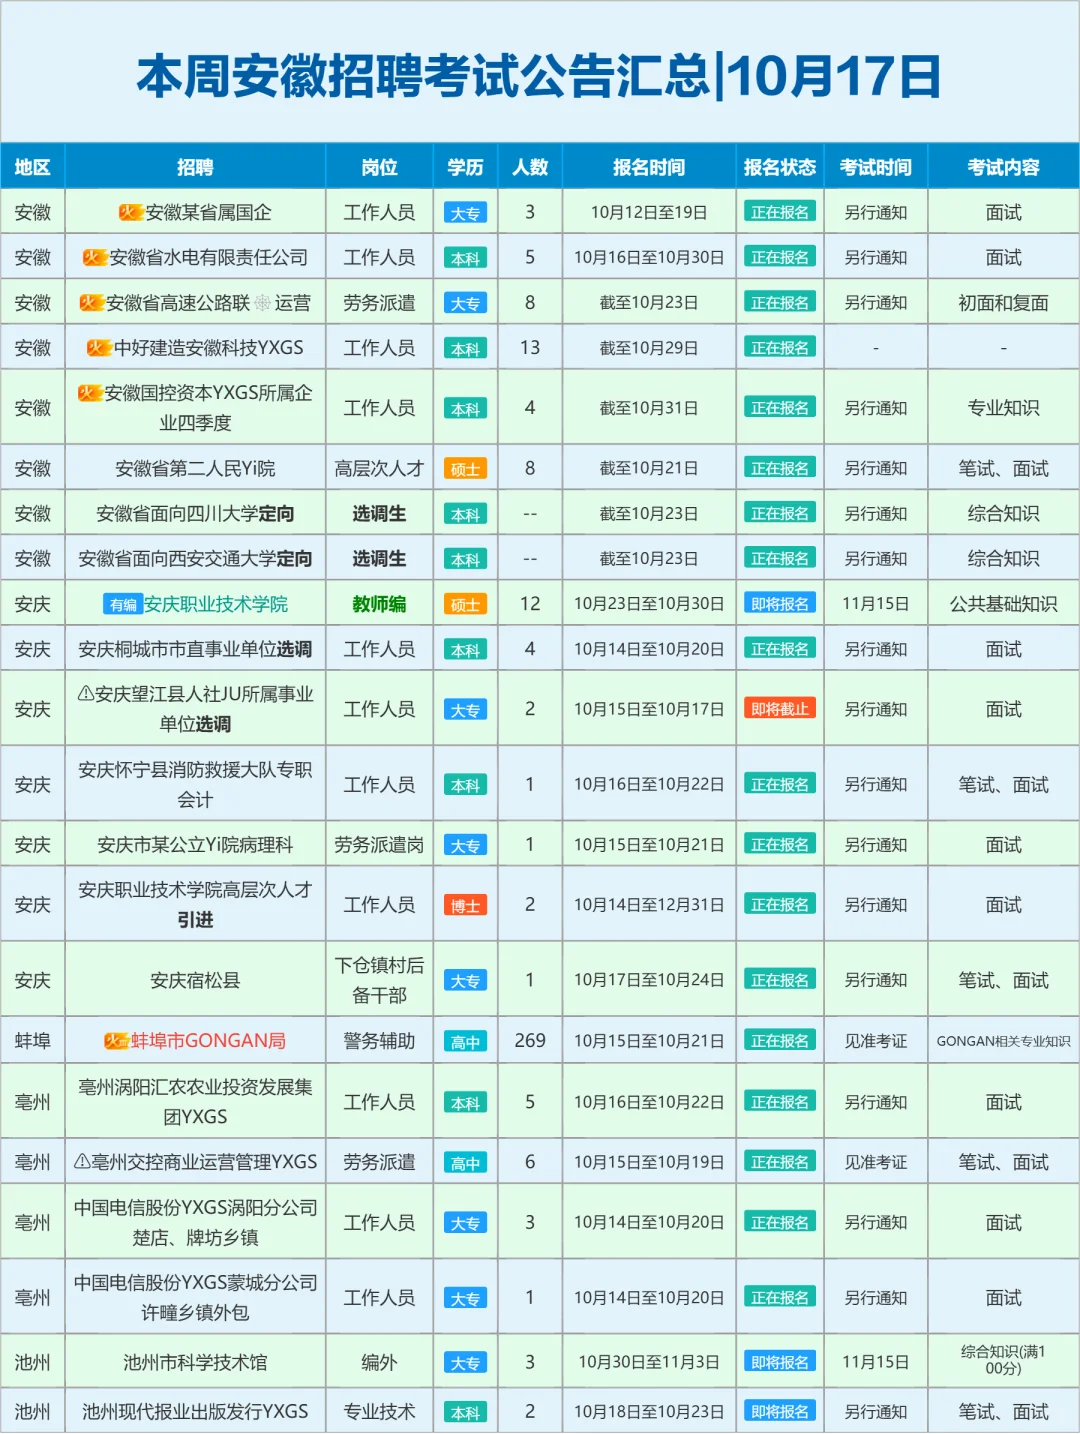The image size is (1080, 1434).
Task: Click the 有编 badge before 安庆职业技术学院
Action: [123, 604]
